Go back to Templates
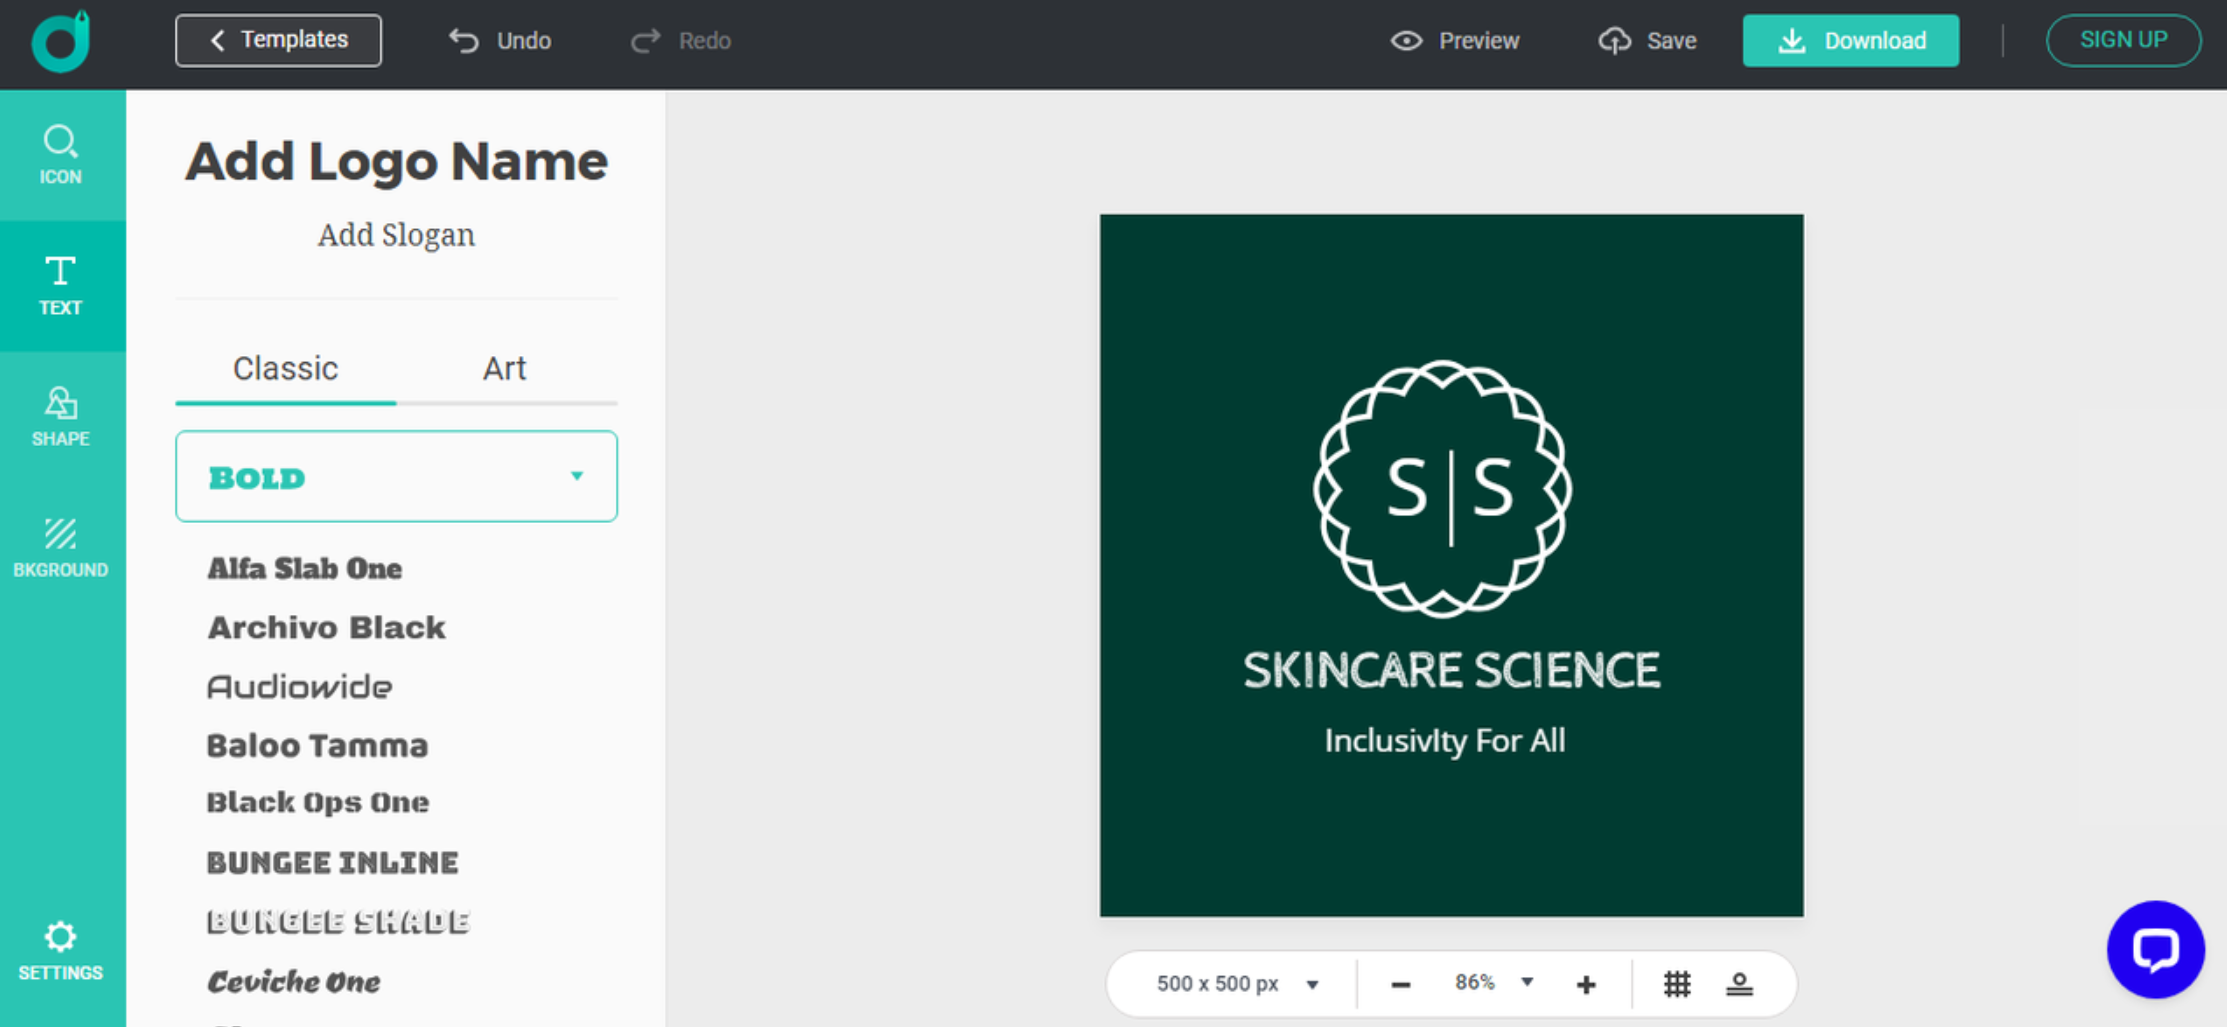 coord(278,40)
